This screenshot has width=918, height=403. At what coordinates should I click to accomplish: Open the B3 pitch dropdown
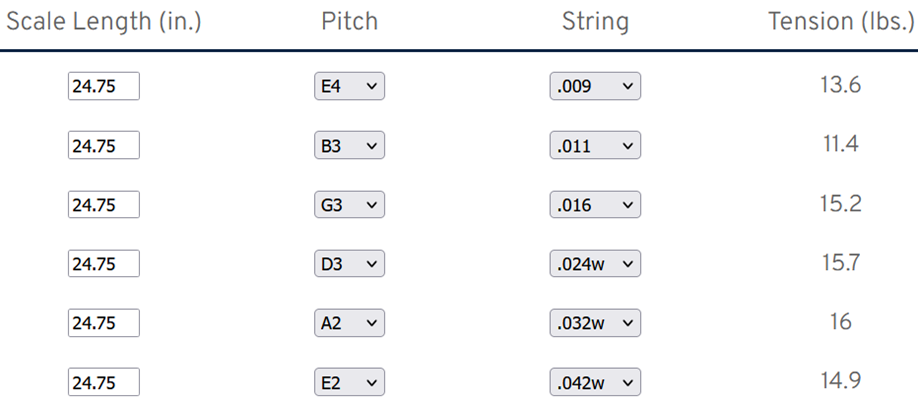click(349, 146)
